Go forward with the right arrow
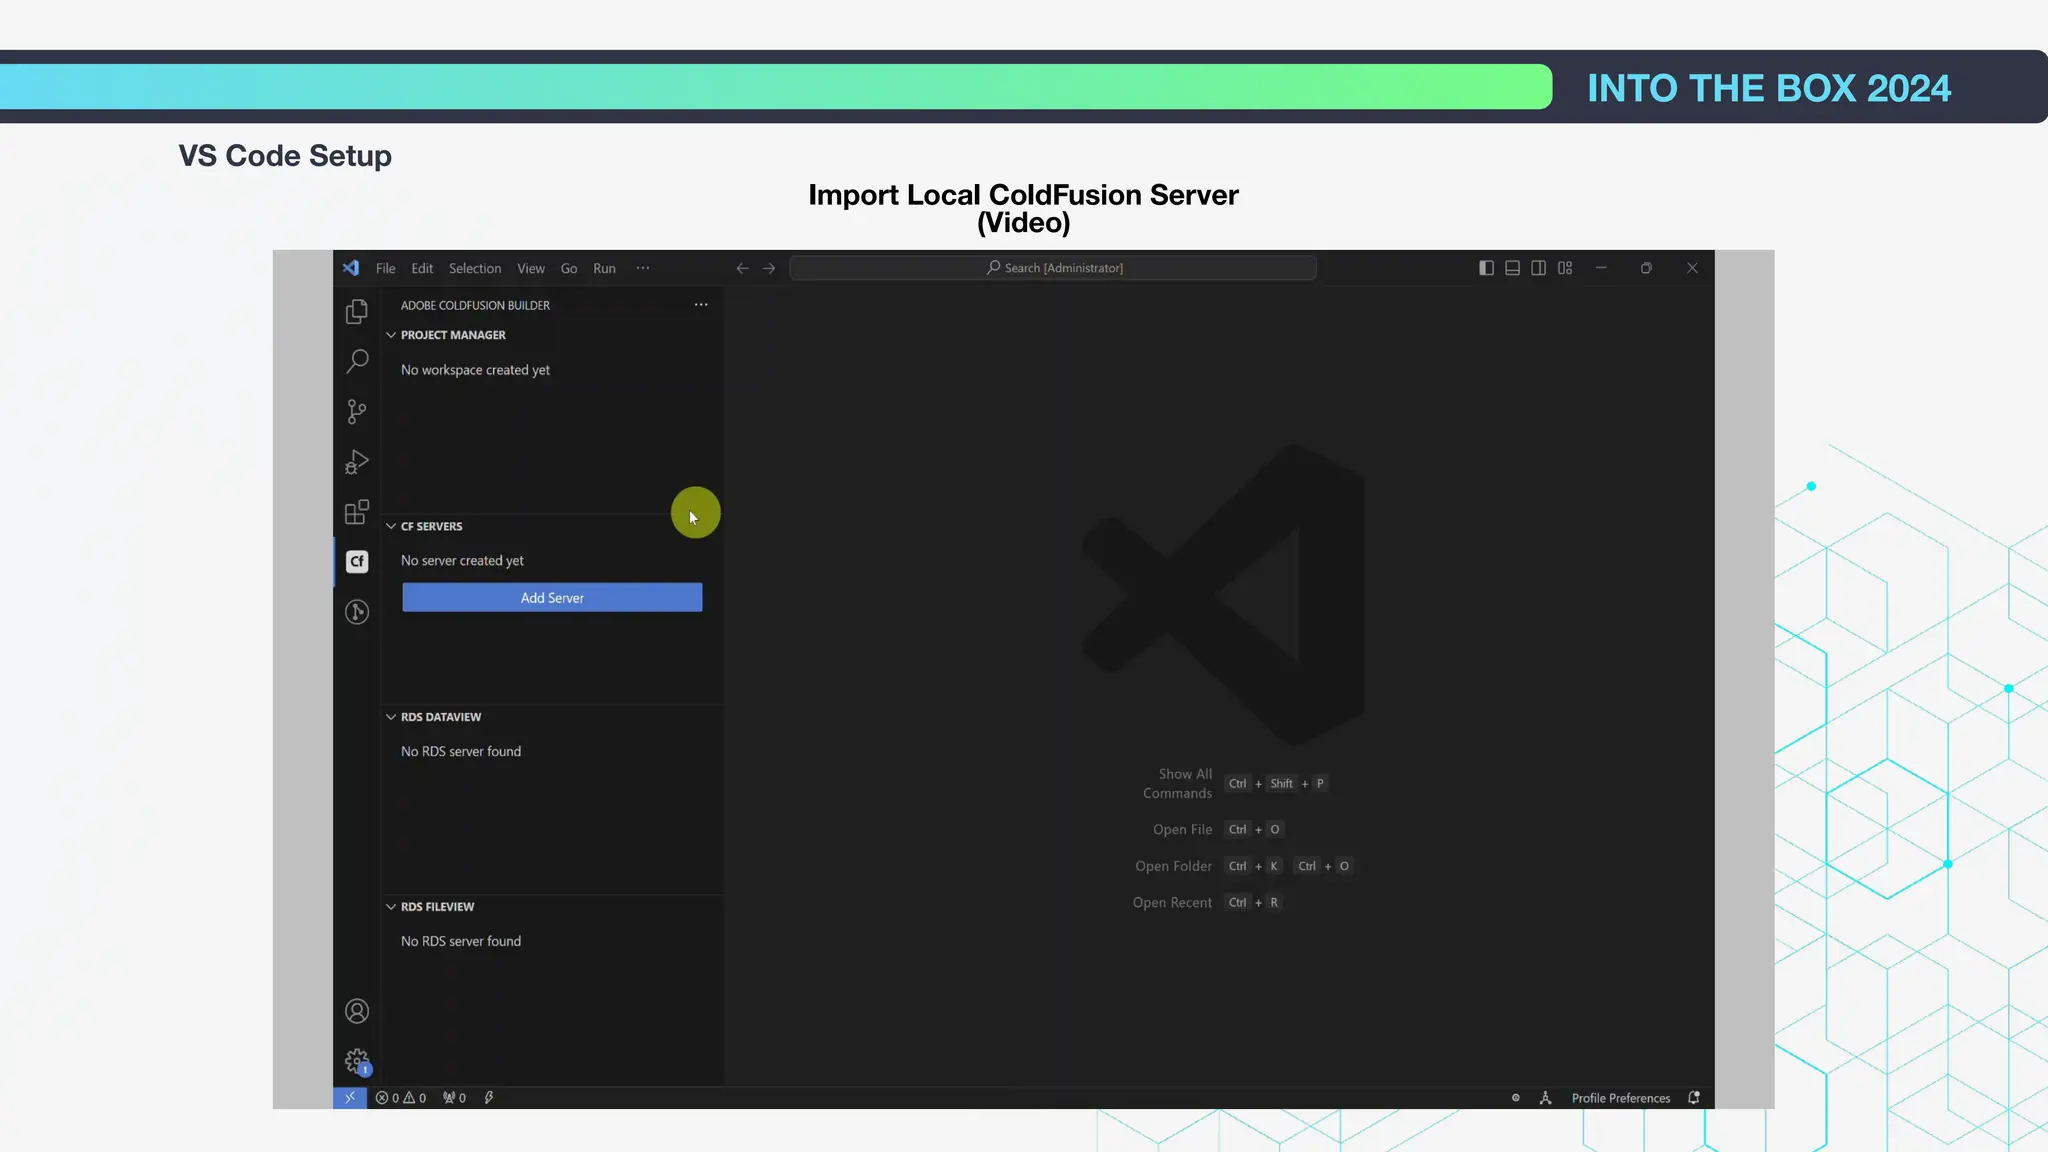This screenshot has width=2048, height=1152. click(769, 268)
